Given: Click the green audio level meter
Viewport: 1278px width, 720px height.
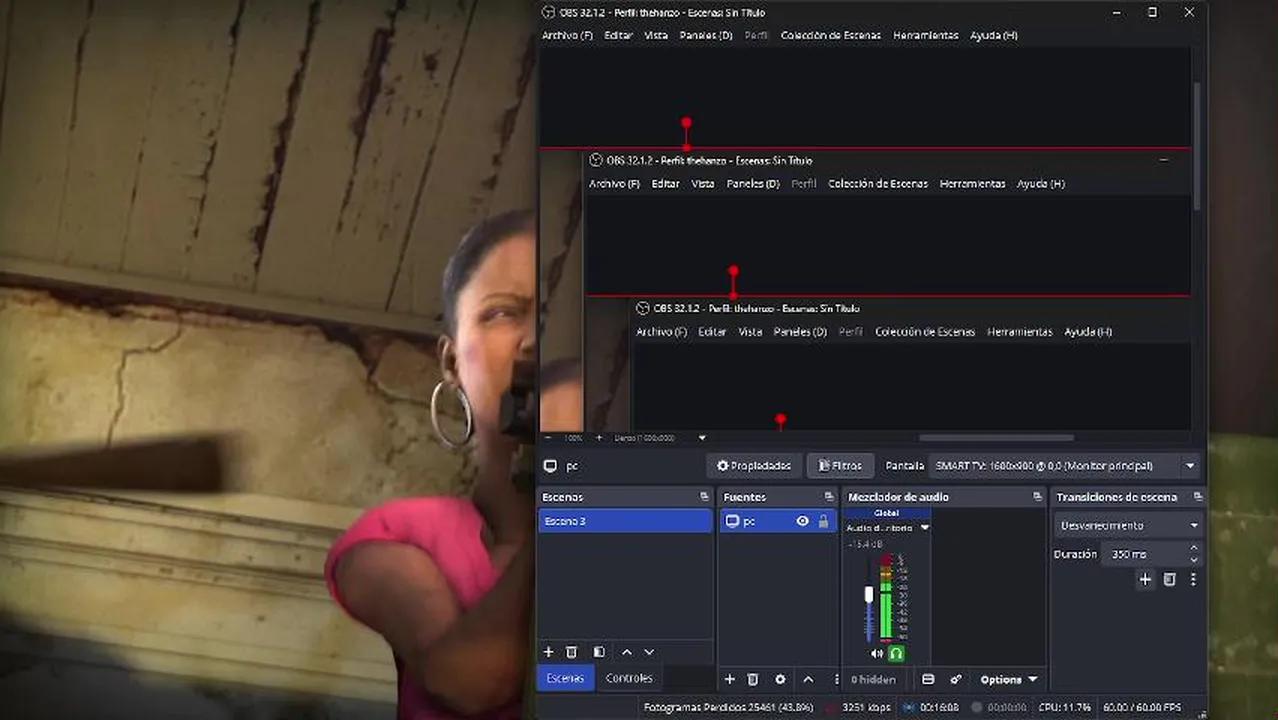Looking at the screenshot, I should (x=886, y=598).
